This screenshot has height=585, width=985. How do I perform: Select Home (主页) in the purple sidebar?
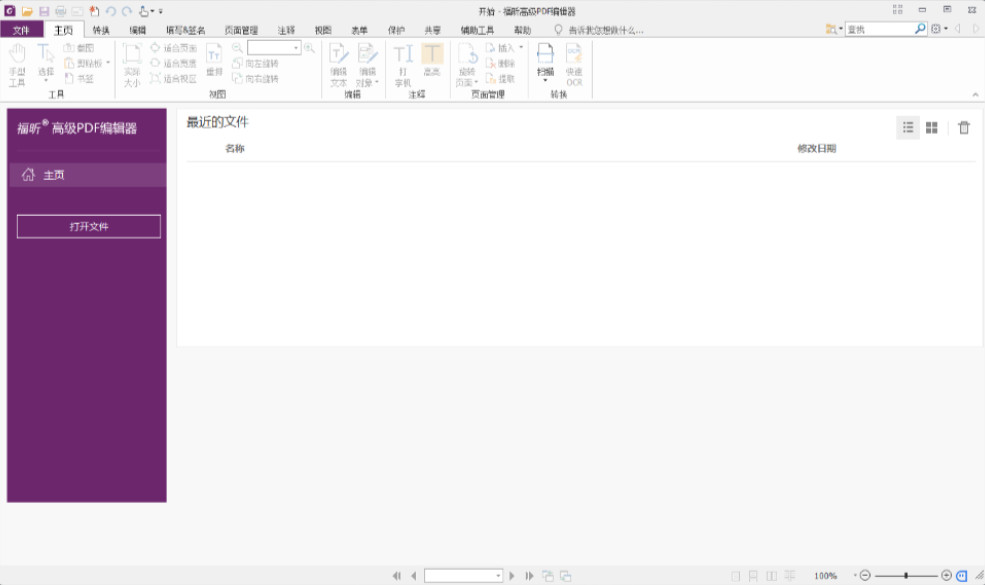tap(88, 175)
